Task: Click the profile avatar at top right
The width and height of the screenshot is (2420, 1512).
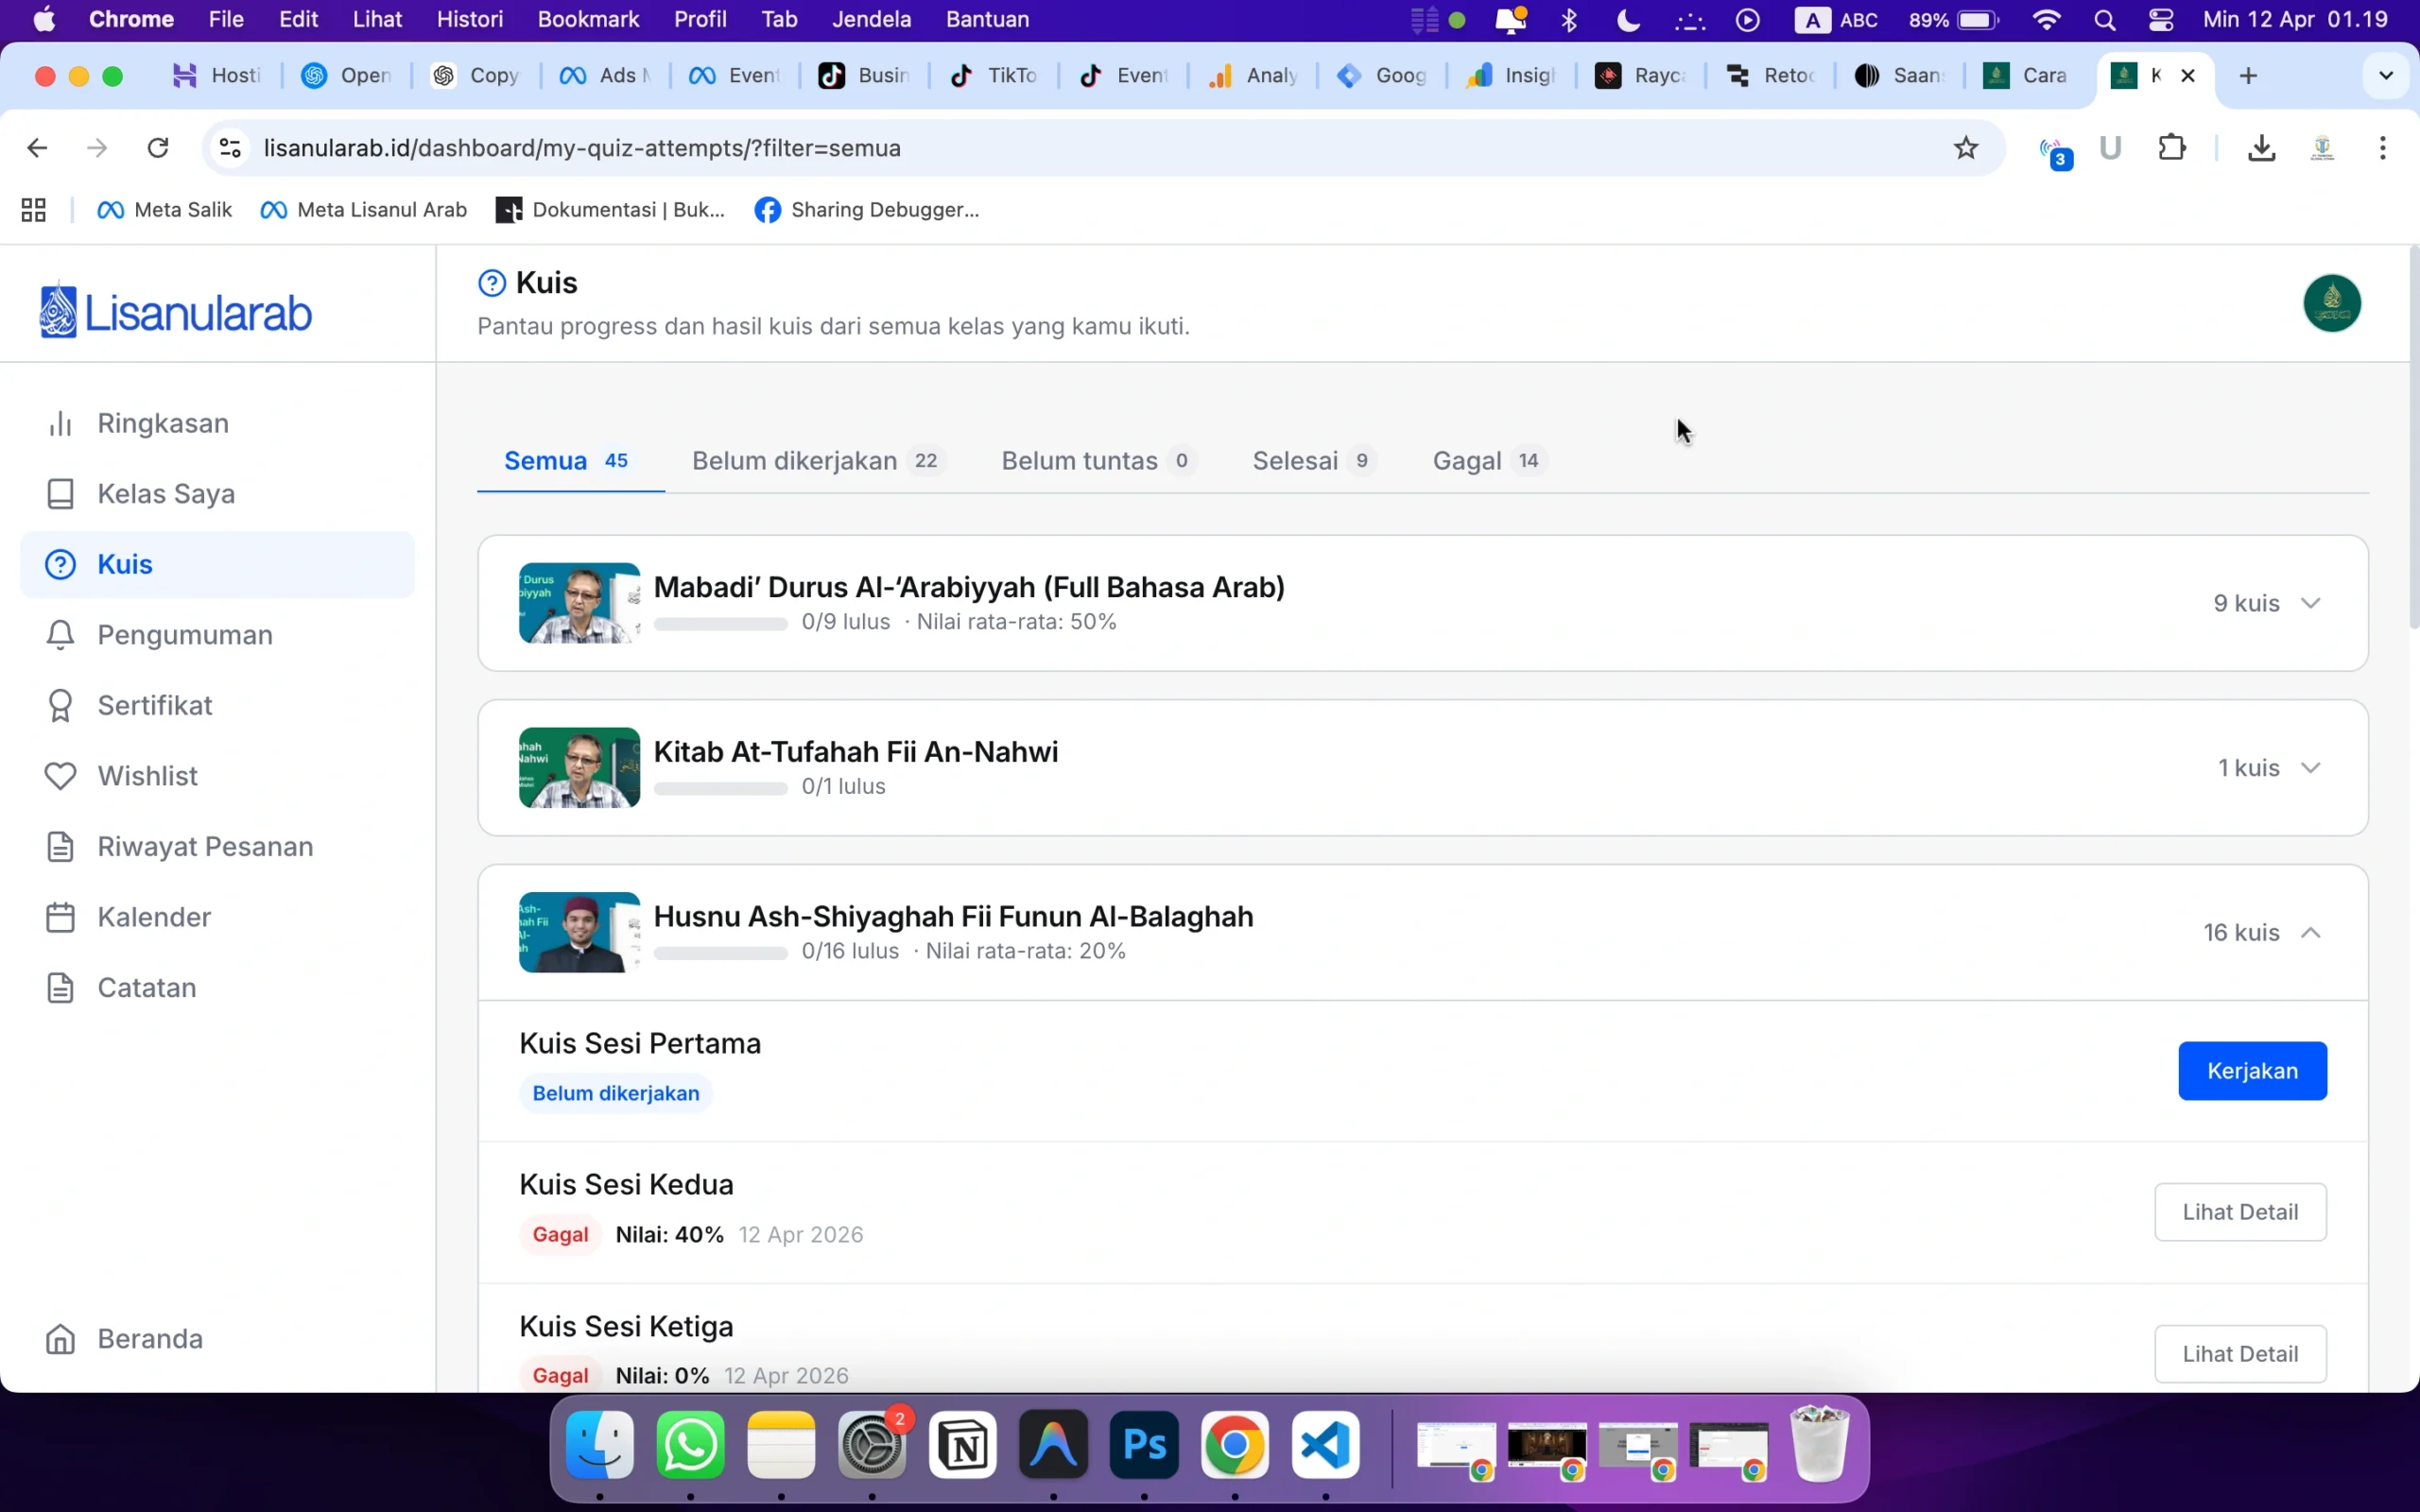Action: [x=2331, y=303]
